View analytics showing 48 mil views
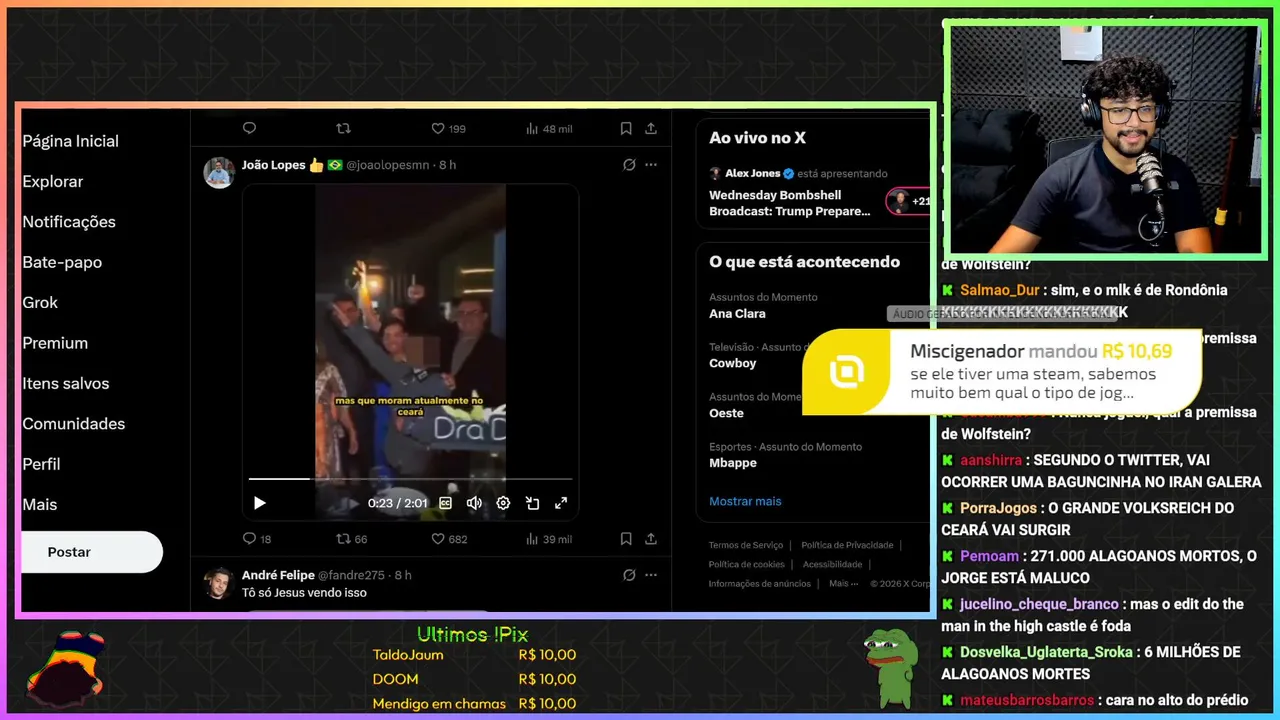The image size is (1280, 720). (x=548, y=128)
